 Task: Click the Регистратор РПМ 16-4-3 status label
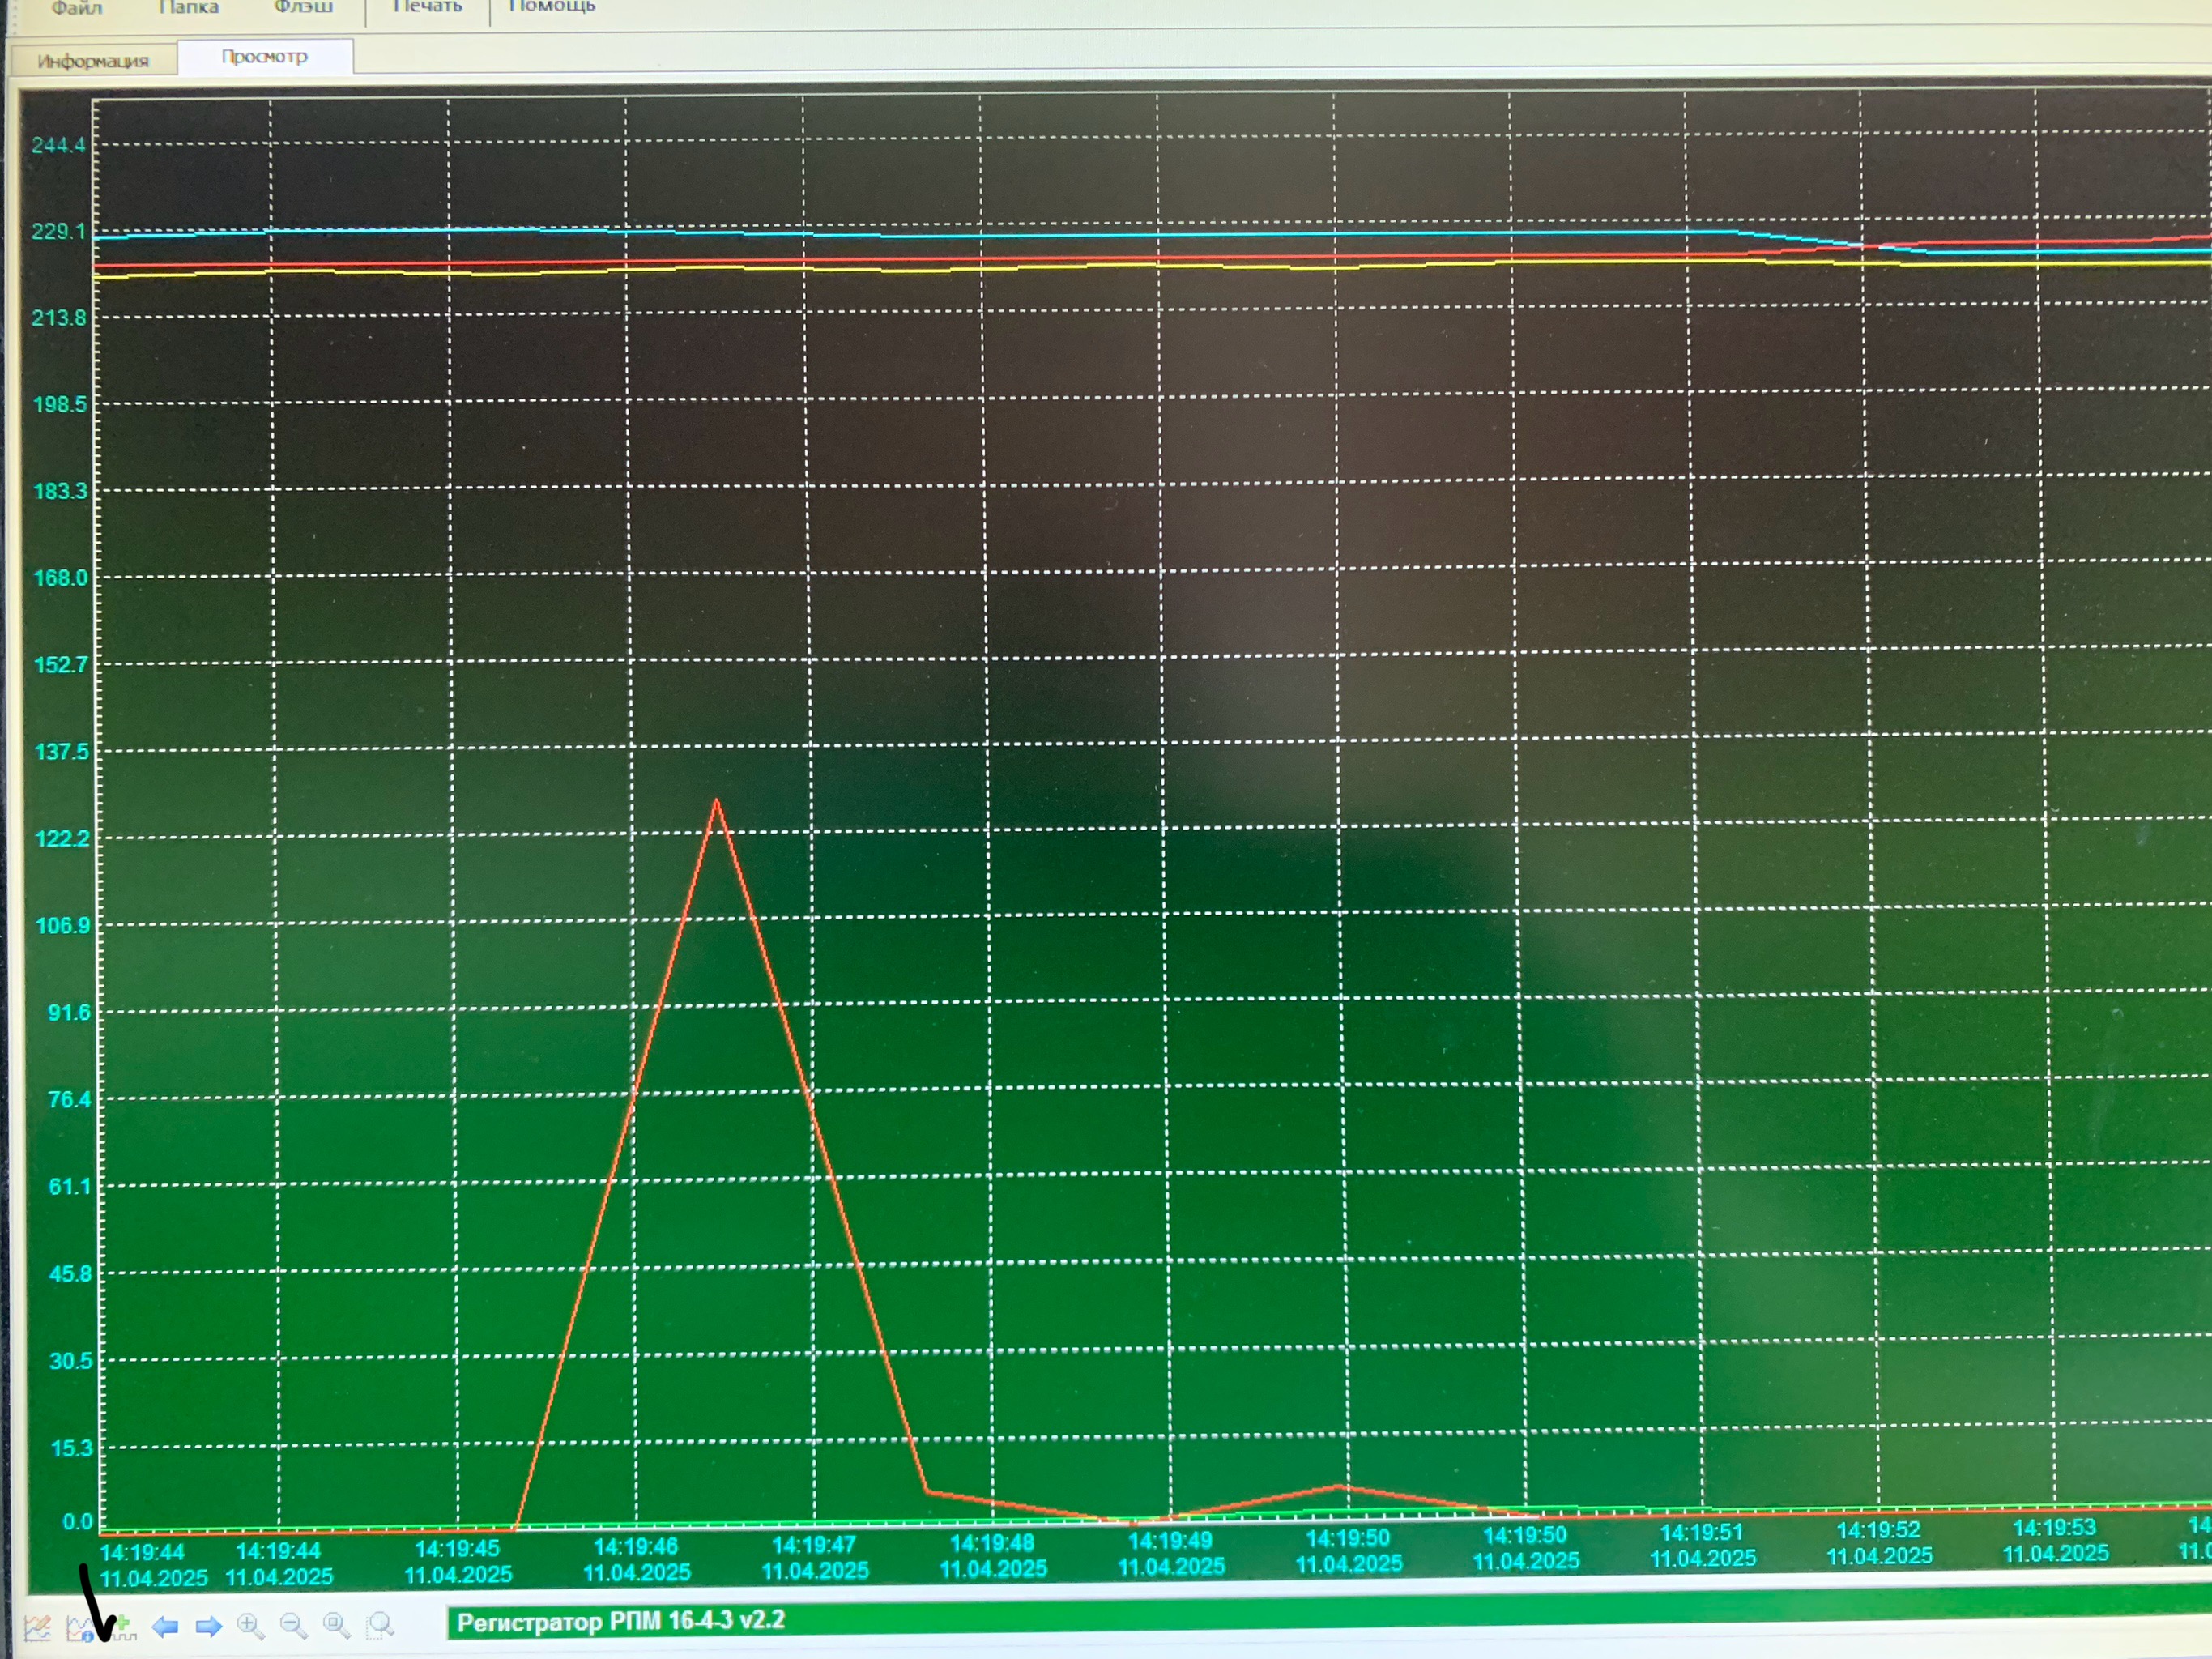click(621, 1620)
